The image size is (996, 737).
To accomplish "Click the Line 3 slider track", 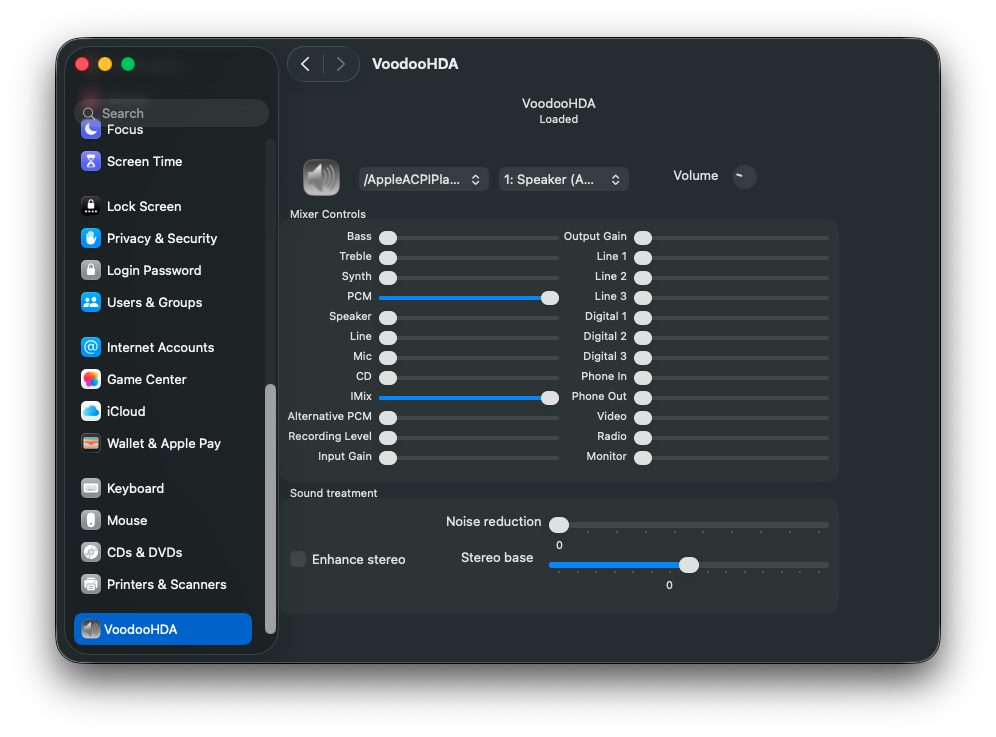I will [732, 297].
